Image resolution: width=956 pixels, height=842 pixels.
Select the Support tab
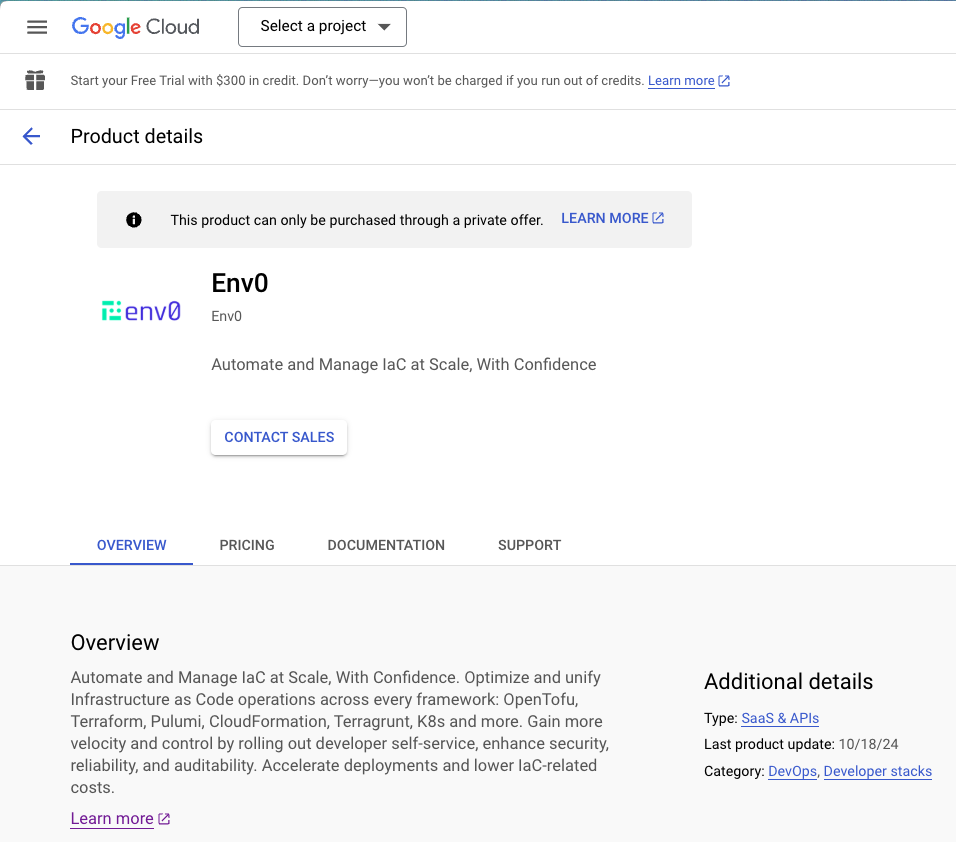529,545
